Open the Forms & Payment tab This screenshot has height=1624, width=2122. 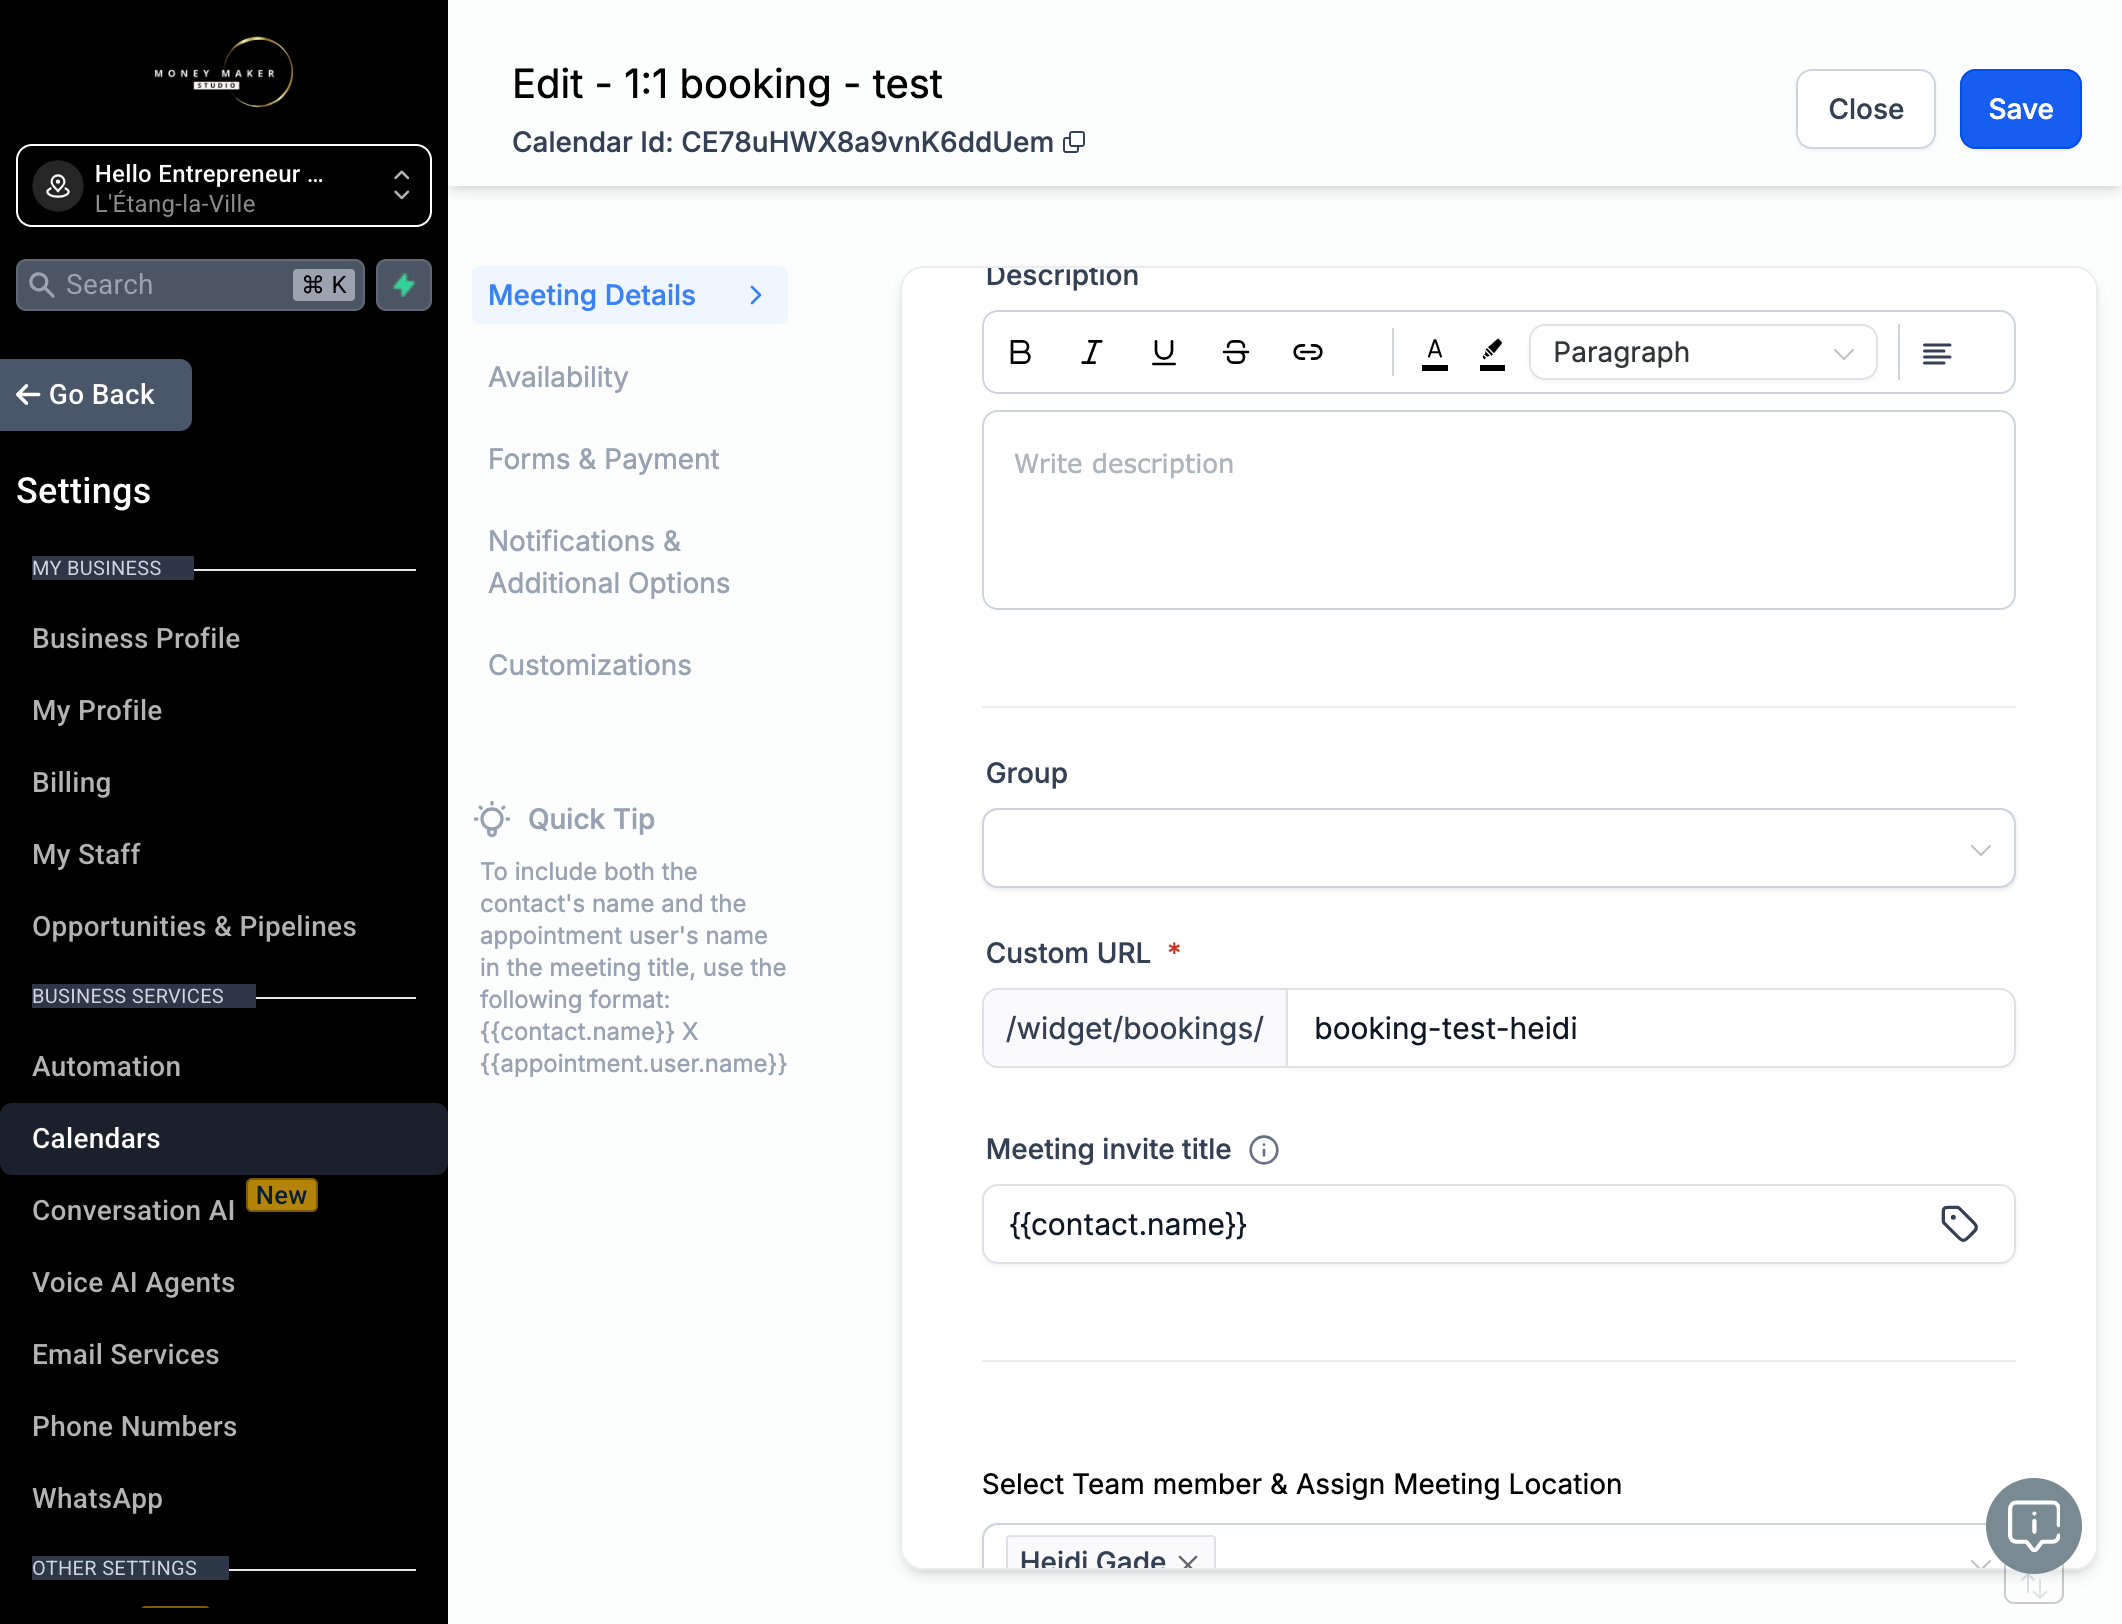click(x=603, y=459)
